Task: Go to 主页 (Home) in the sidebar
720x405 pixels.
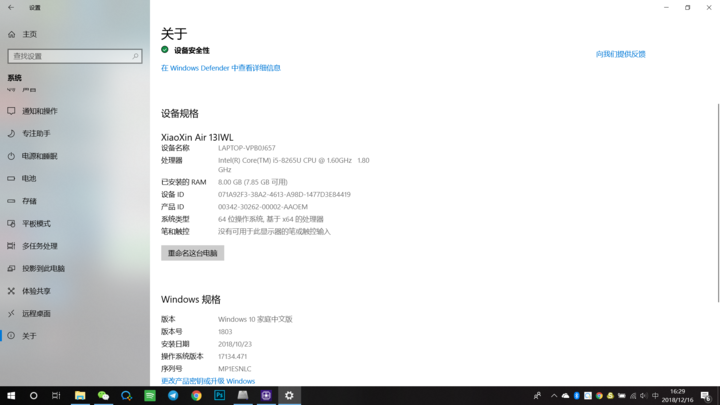Action: tap(29, 34)
